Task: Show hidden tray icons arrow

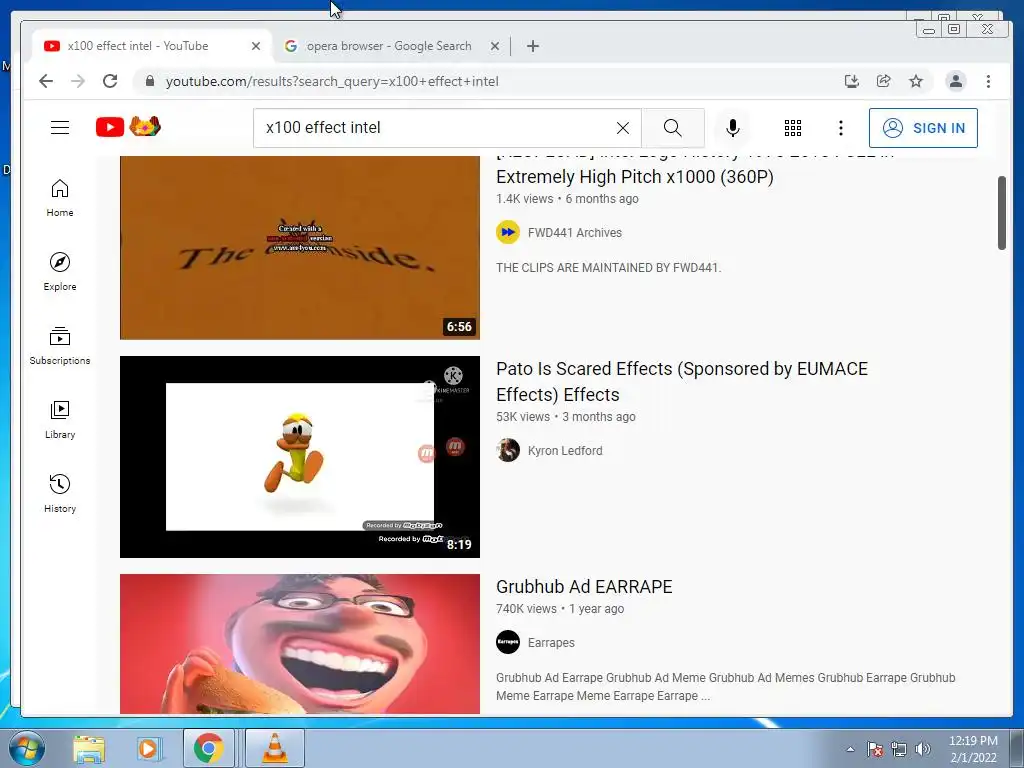Action: 850,749
